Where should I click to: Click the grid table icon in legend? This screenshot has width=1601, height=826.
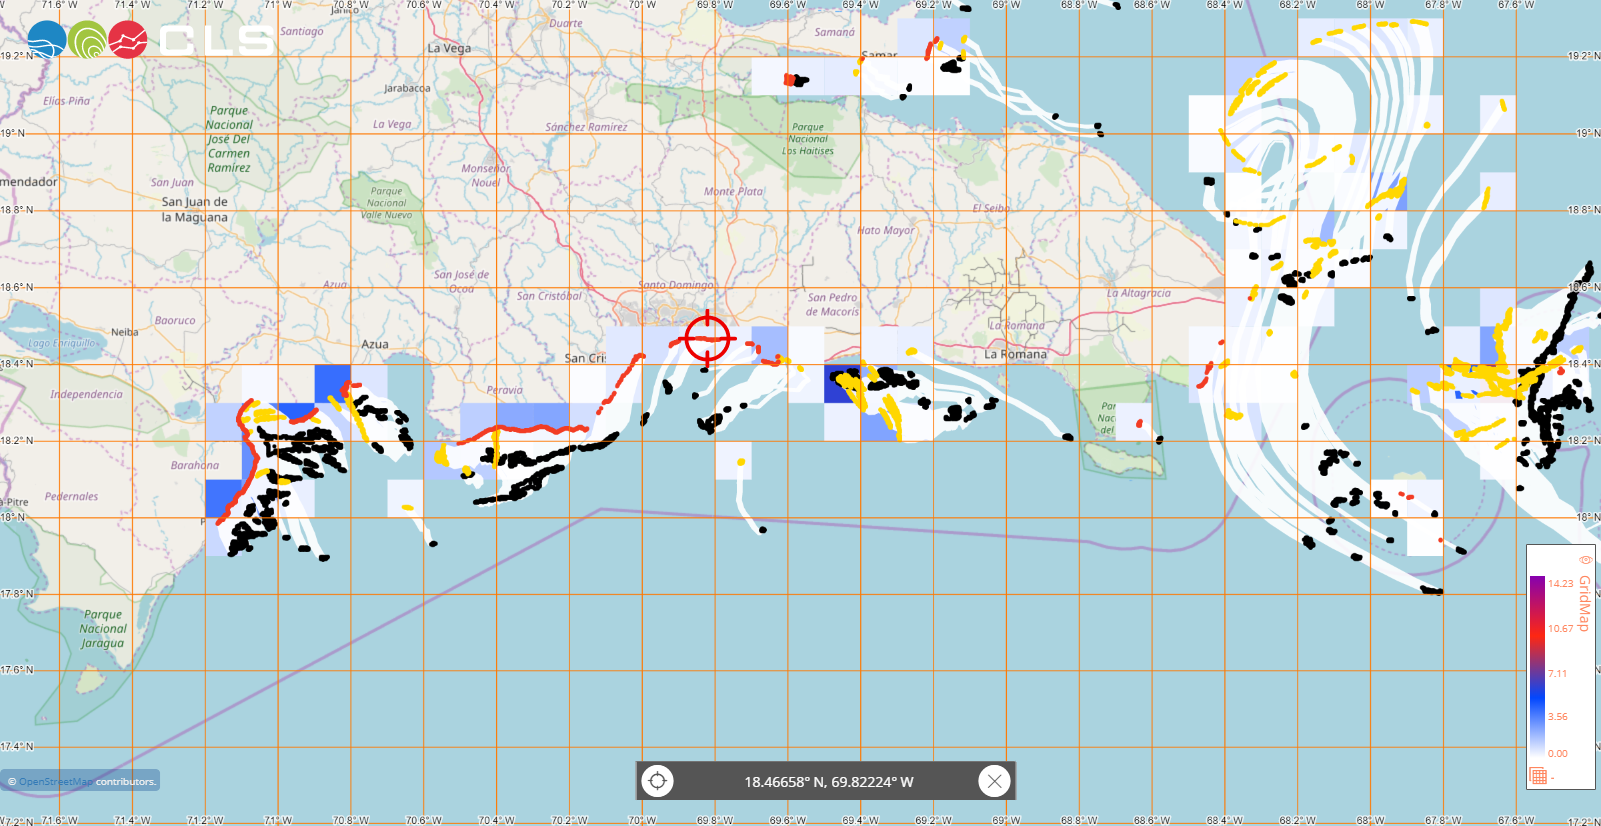(1538, 776)
